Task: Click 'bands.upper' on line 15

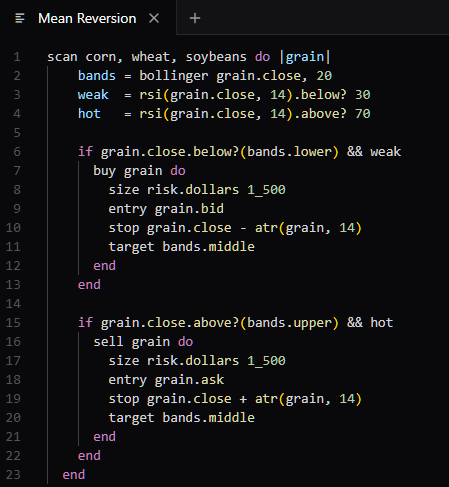Action: (289, 323)
